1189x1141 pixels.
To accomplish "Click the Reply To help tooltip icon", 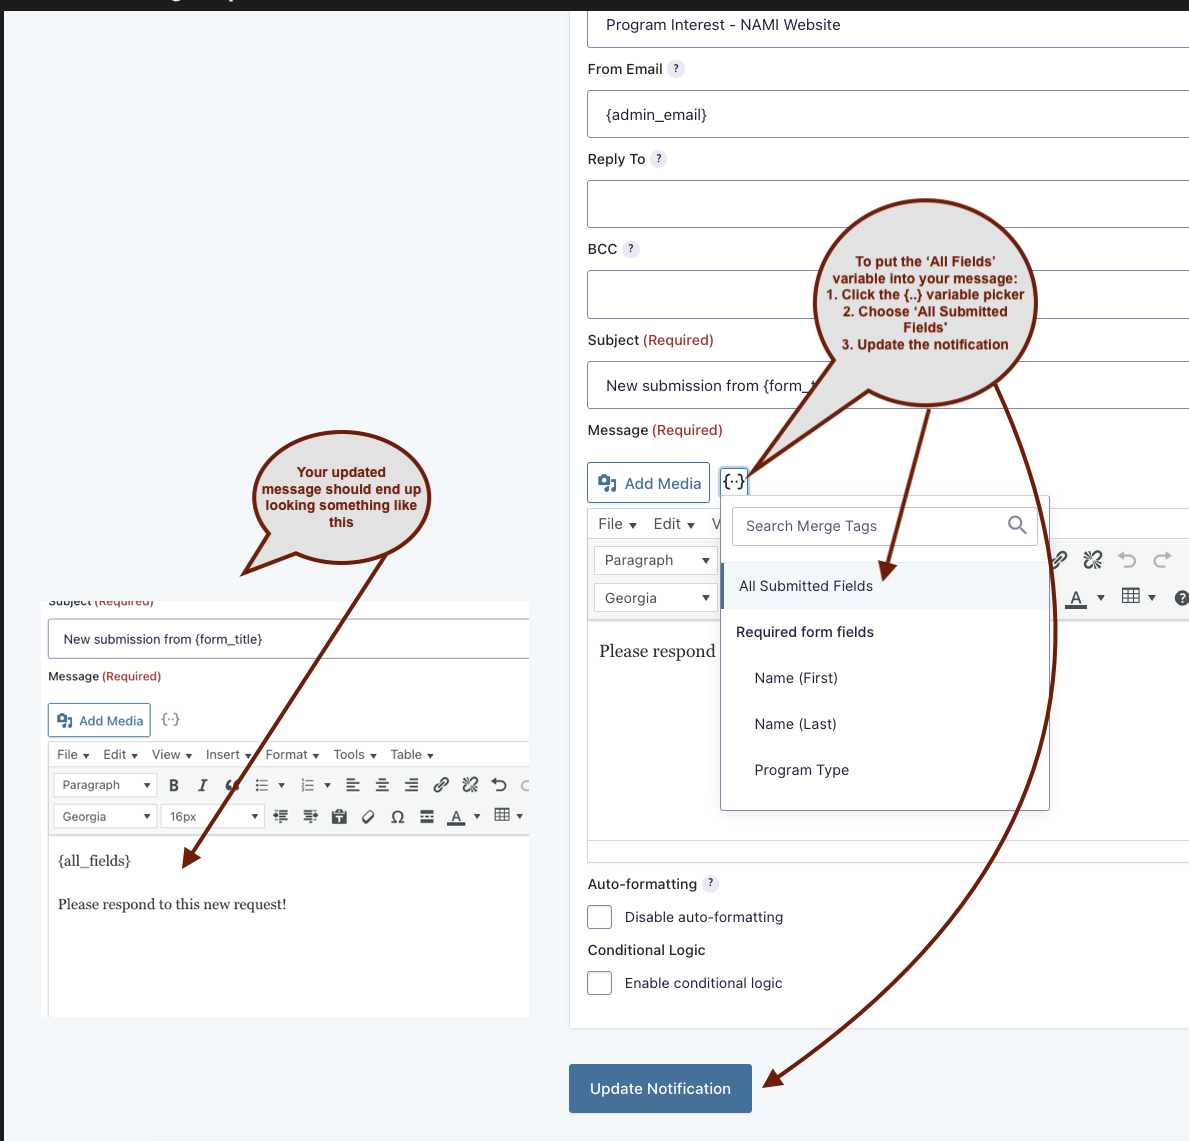I will tap(659, 159).
